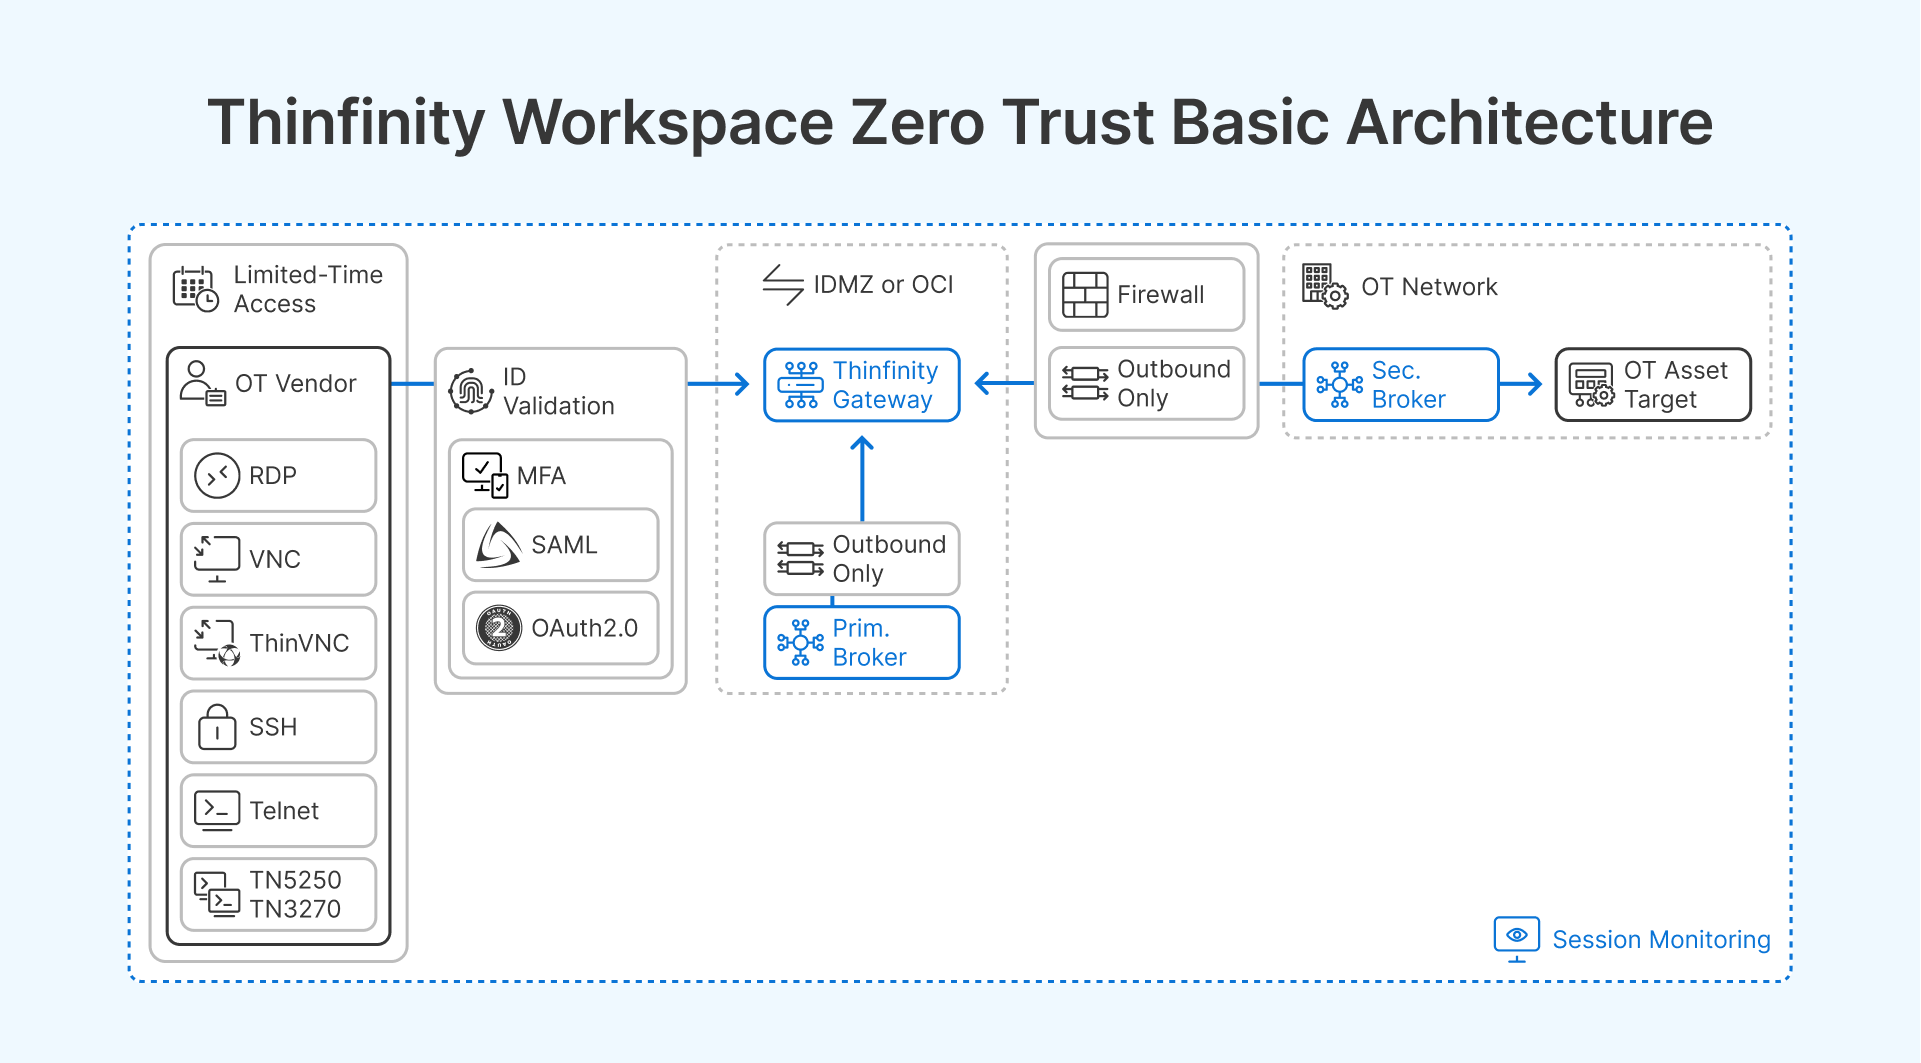The height and width of the screenshot is (1063, 1921).
Task: Click the "OT Vendor" text
Action: (295, 384)
